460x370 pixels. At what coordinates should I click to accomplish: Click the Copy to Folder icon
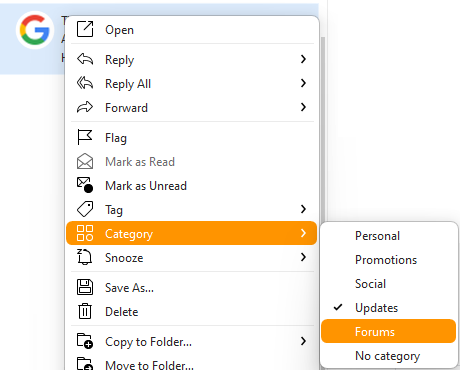85,341
